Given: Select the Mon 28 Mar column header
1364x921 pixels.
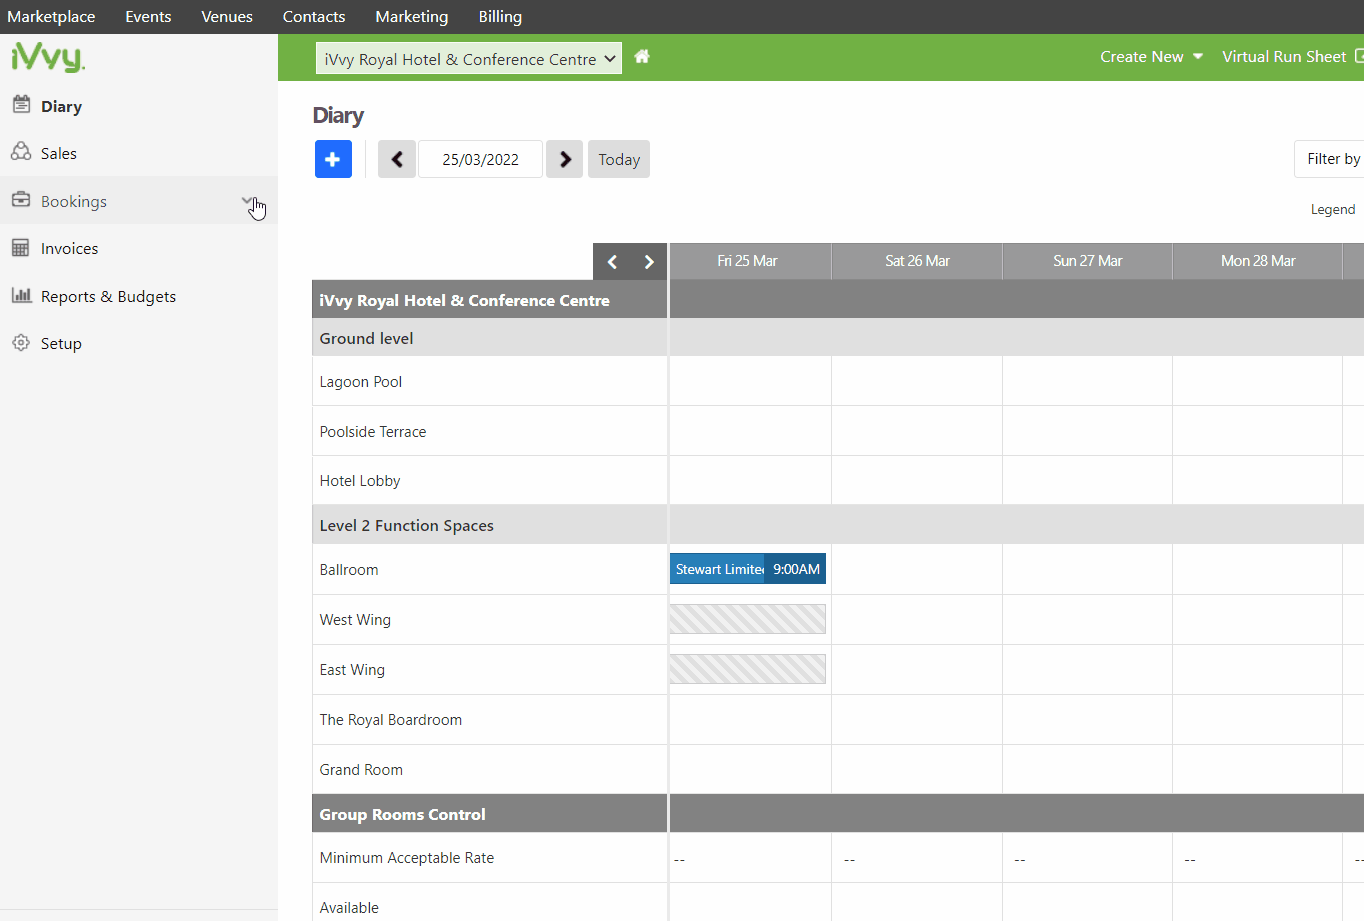Looking at the screenshot, I should tap(1257, 261).
